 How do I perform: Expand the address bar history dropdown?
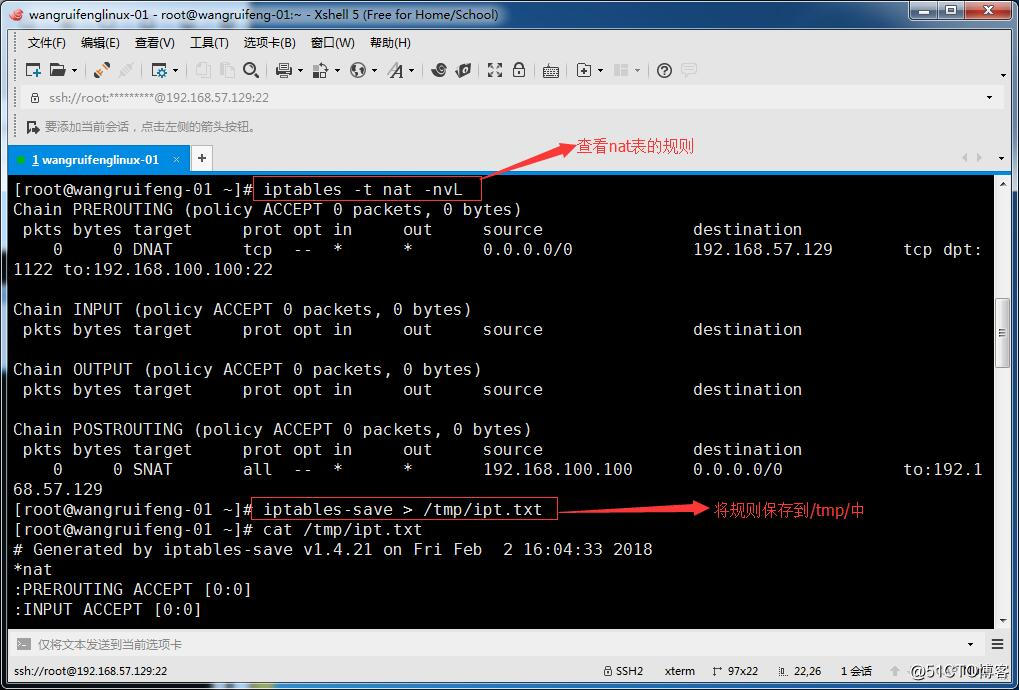click(x=989, y=97)
